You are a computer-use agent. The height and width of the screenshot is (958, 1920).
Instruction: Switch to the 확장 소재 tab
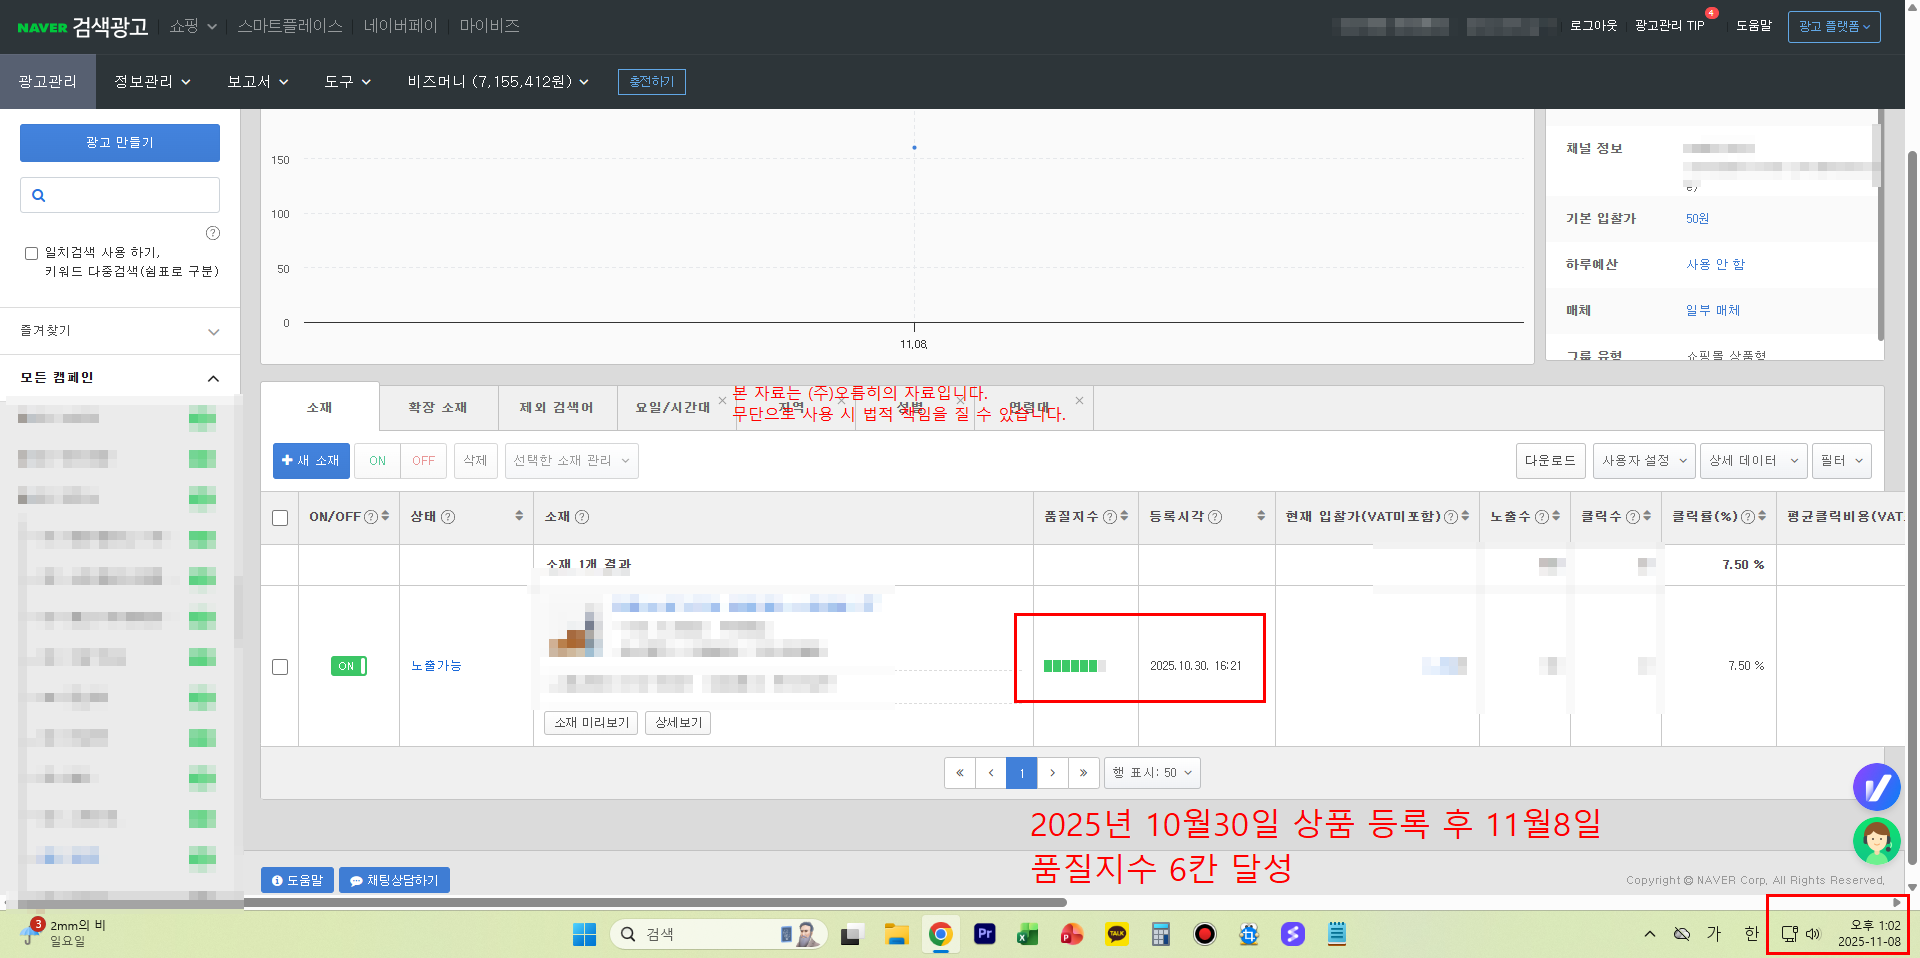point(437,407)
